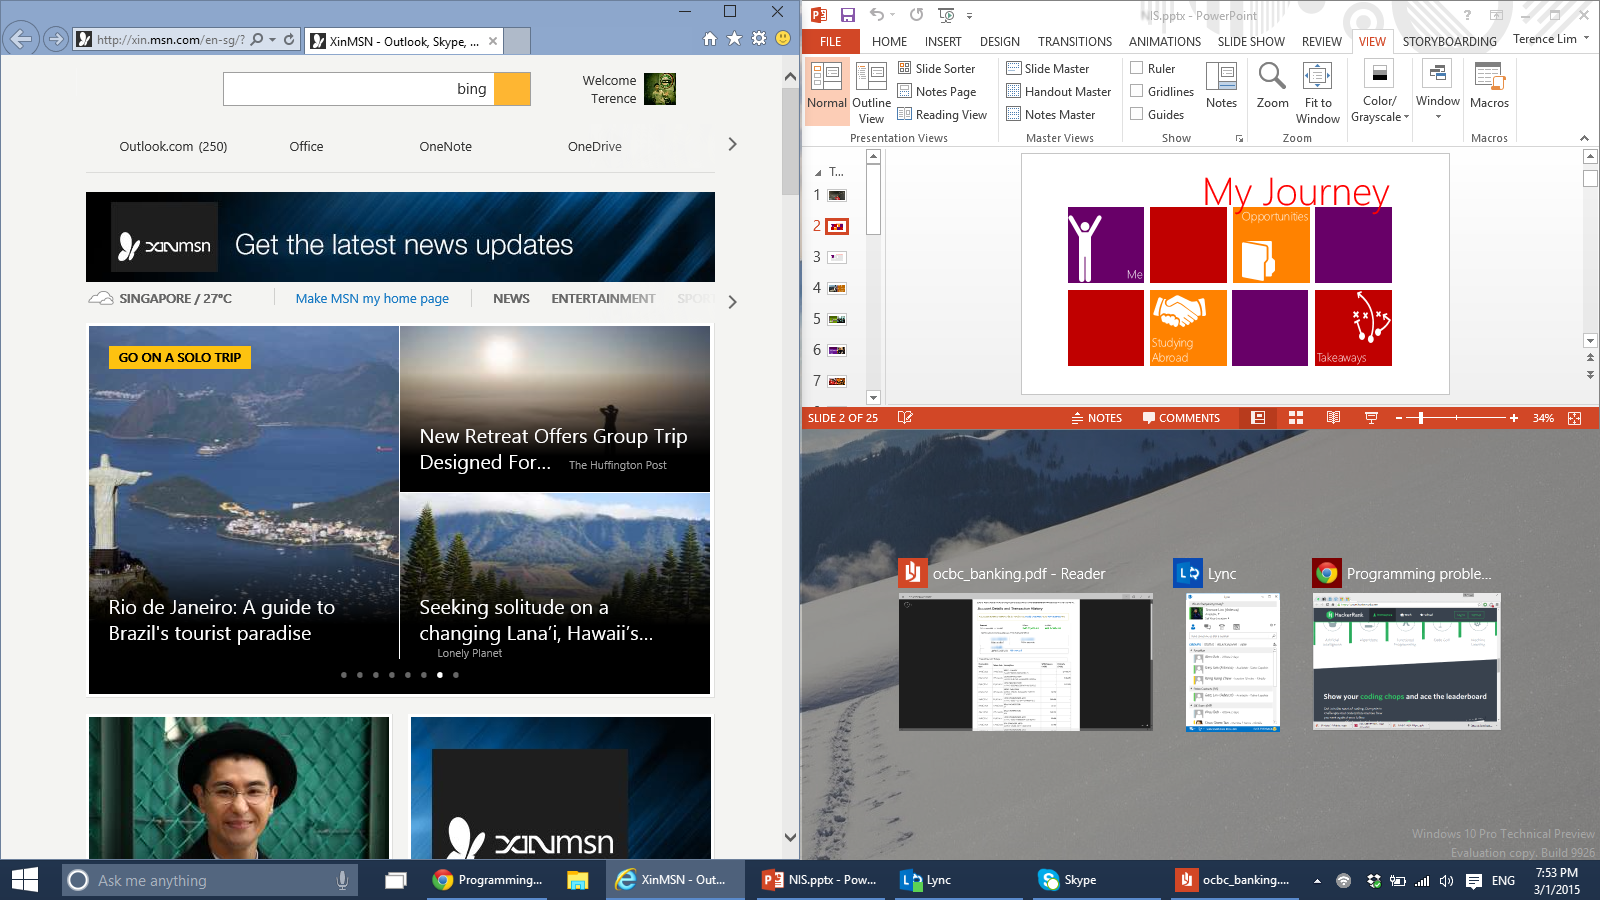Select Fit to Window

point(1317,92)
